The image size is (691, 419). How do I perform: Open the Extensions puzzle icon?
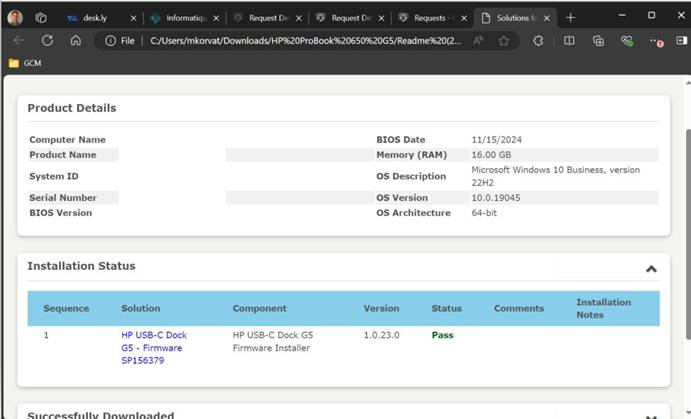[x=538, y=41]
